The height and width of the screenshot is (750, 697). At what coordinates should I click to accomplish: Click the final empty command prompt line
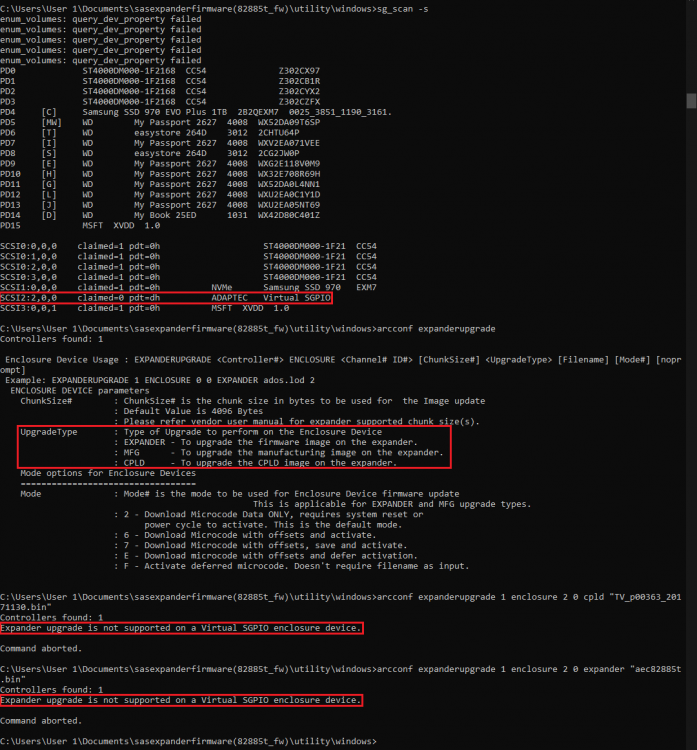click(188, 741)
